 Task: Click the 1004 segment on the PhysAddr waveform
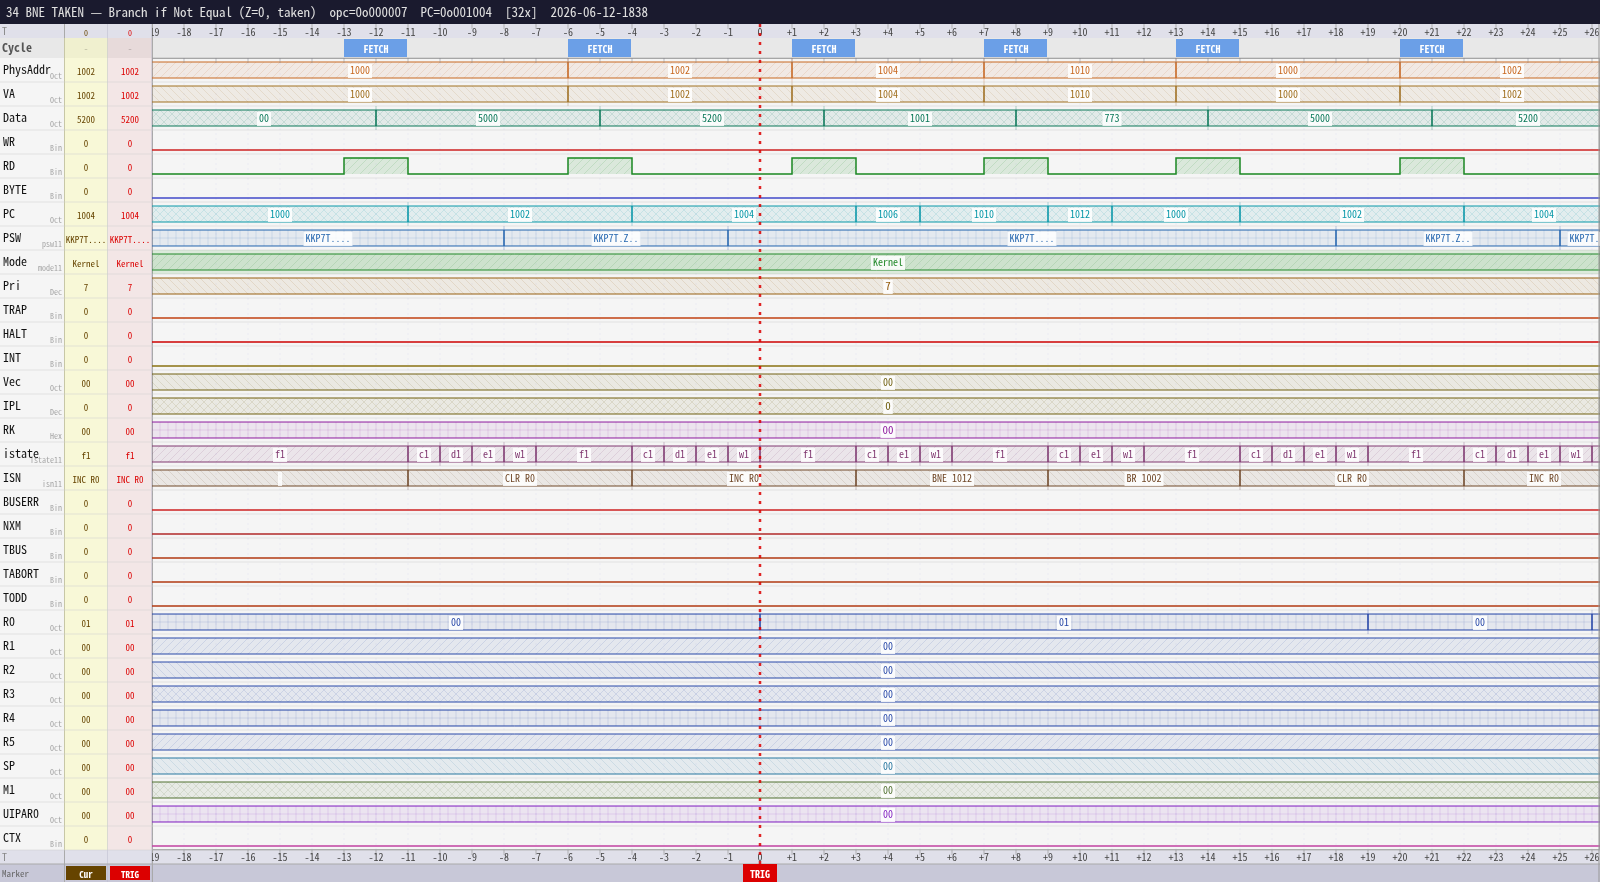pos(888,71)
